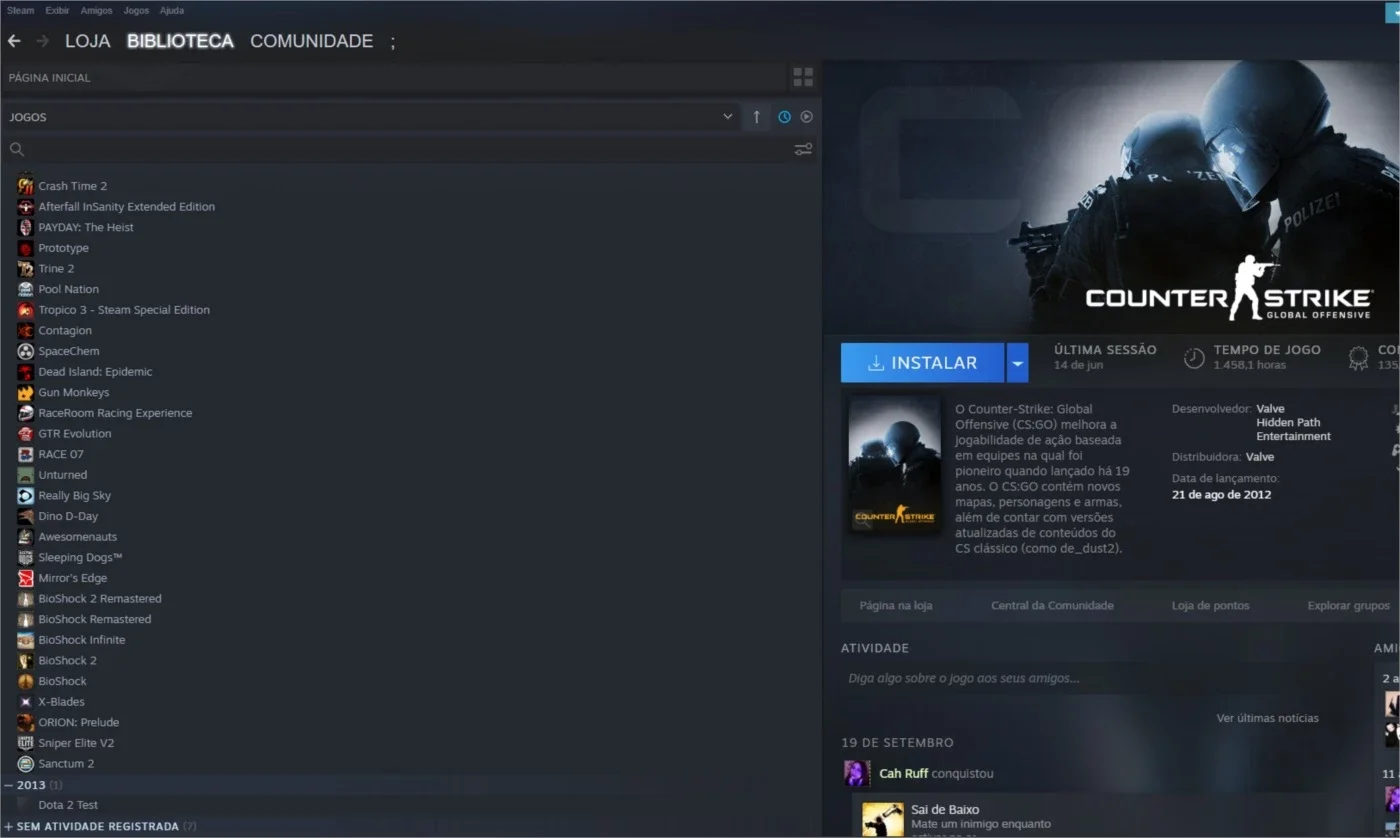Viewport: 1400px width, 838px height.
Task: Switch to grid view icon beside Página Inicial
Action: click(x=803, y=77)
